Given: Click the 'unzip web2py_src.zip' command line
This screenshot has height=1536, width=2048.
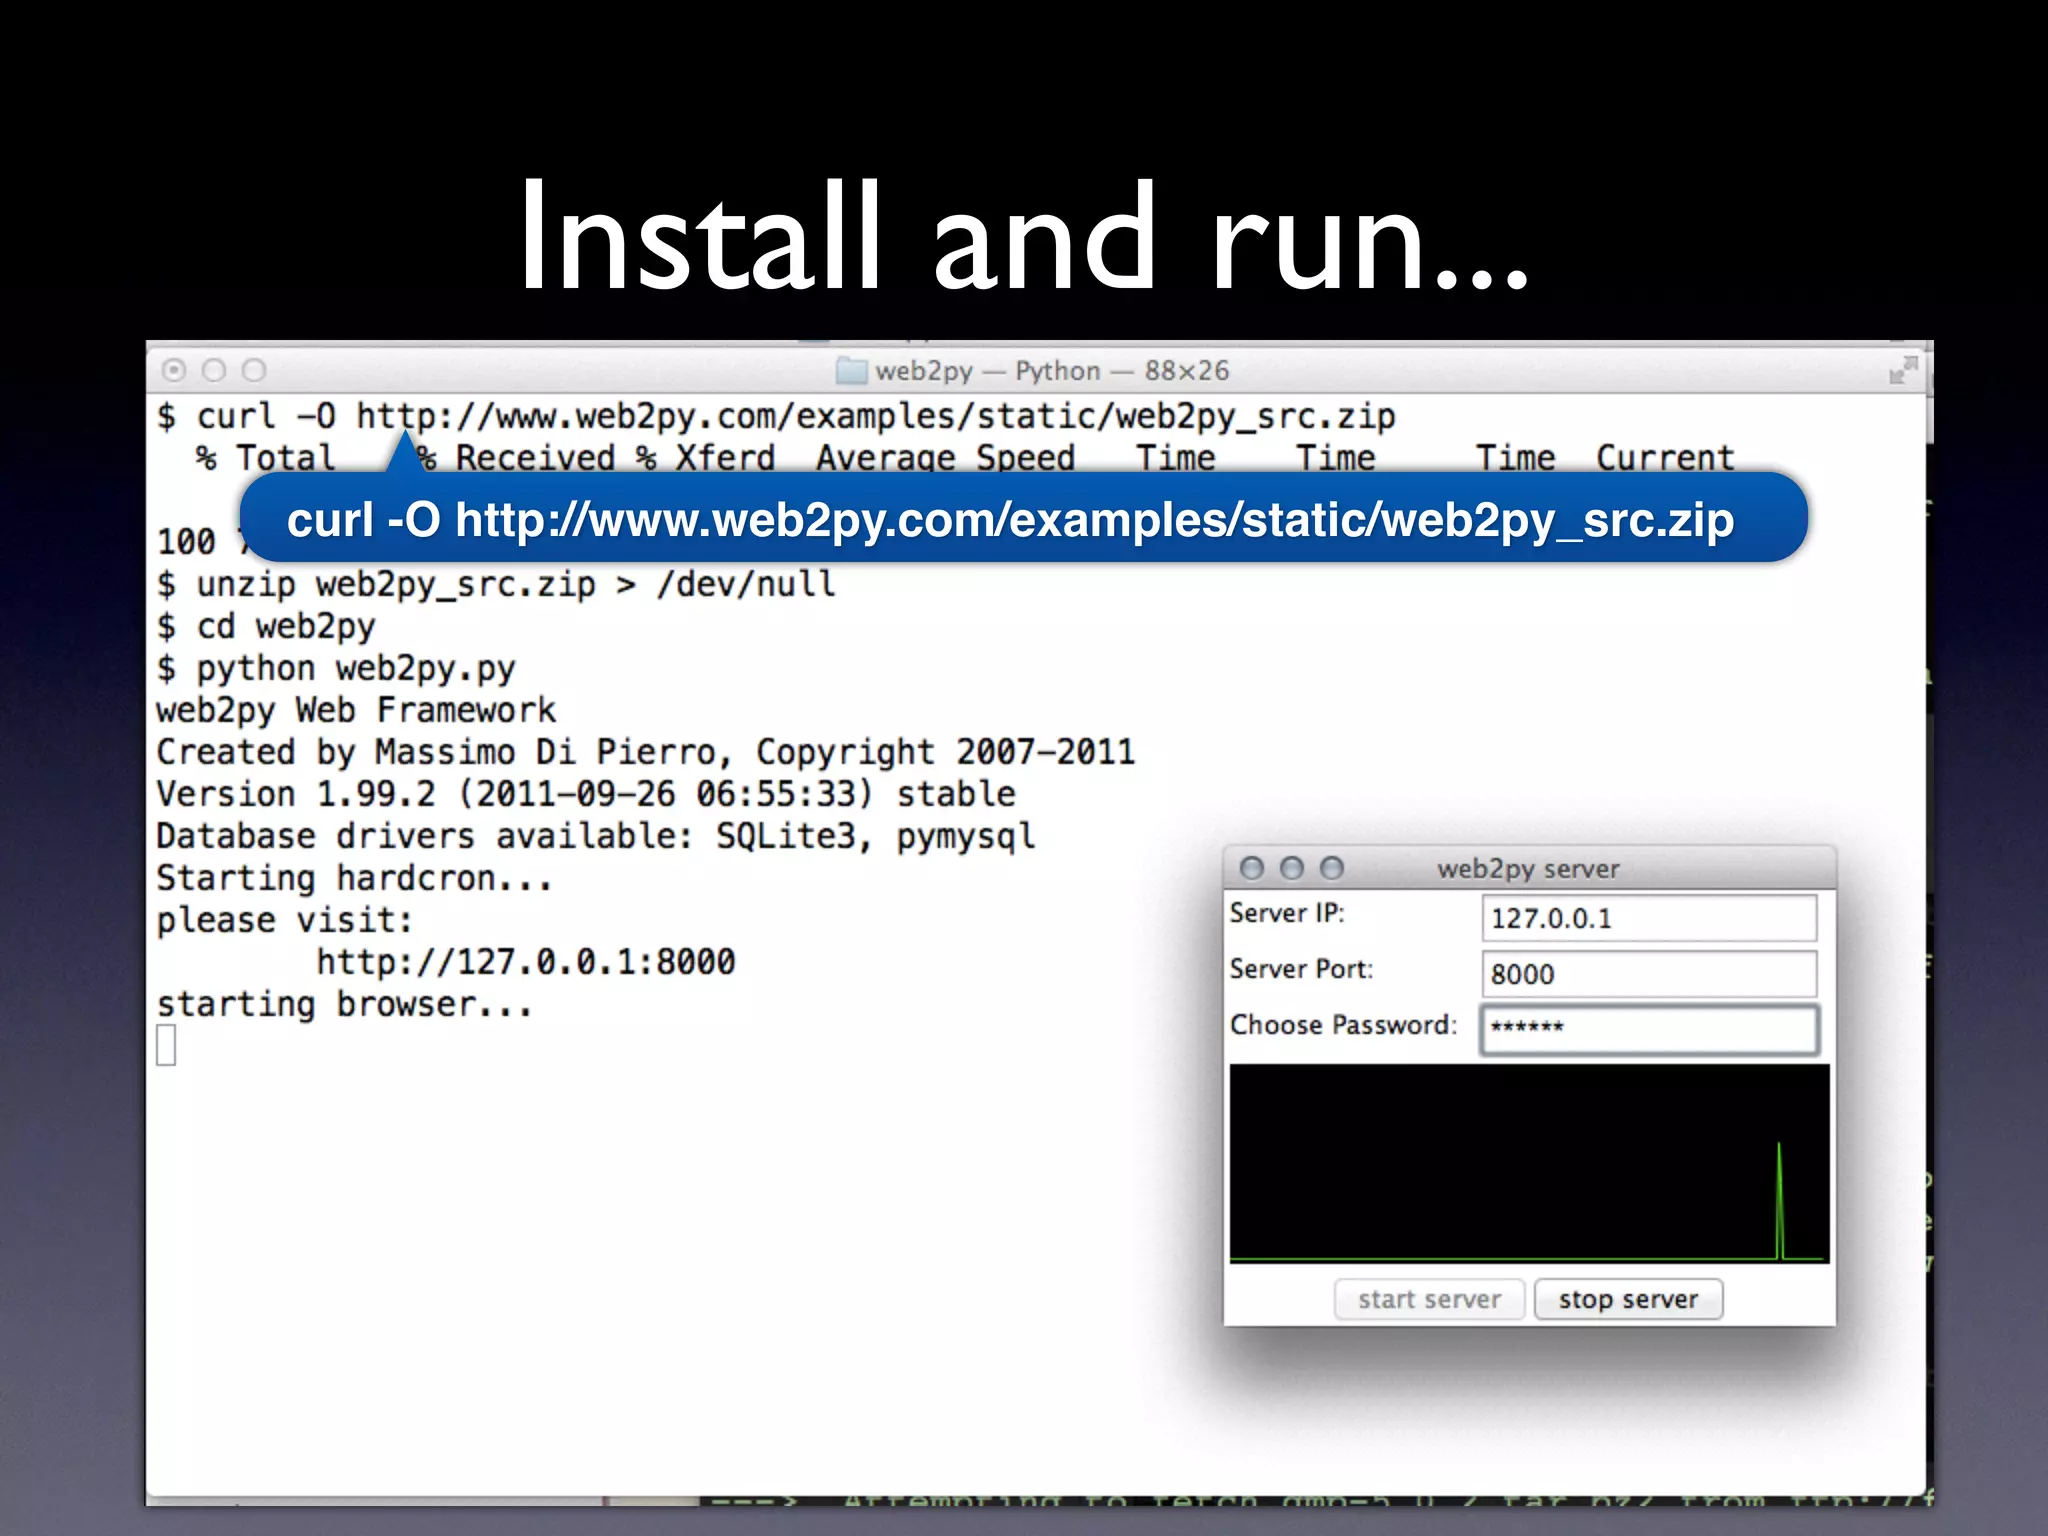Looking at the screenshot, I should (496, 584).
